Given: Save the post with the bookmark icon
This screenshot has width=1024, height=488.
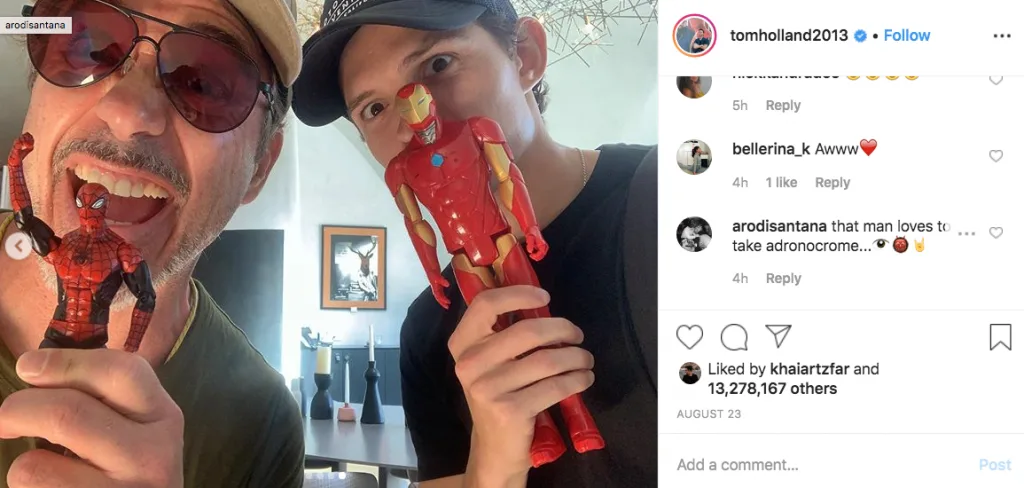Looking at the screenshot, I should tap(1000, 337).
